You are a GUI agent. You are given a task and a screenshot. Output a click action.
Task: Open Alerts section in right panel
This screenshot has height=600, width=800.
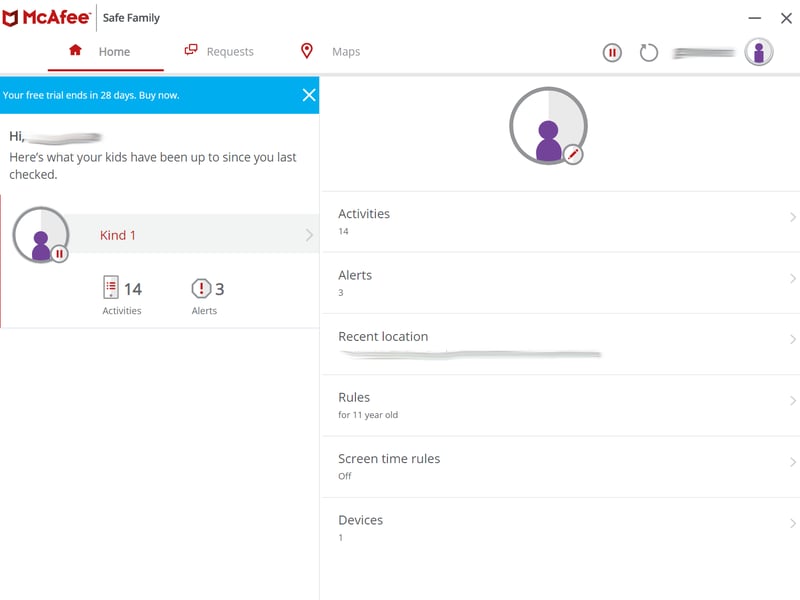pos(561,283)
